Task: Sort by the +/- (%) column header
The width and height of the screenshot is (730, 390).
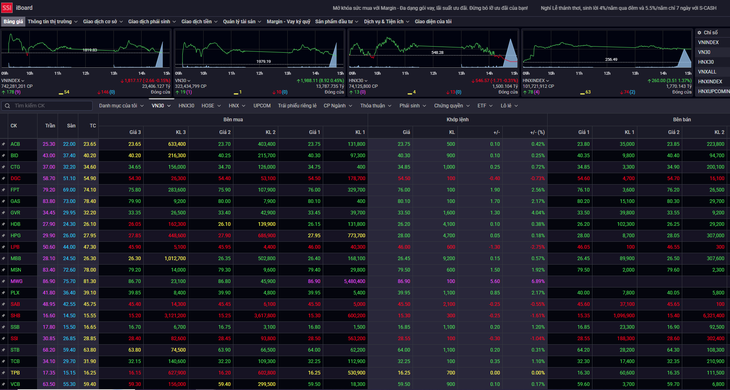Action: (x=537, y=132)
